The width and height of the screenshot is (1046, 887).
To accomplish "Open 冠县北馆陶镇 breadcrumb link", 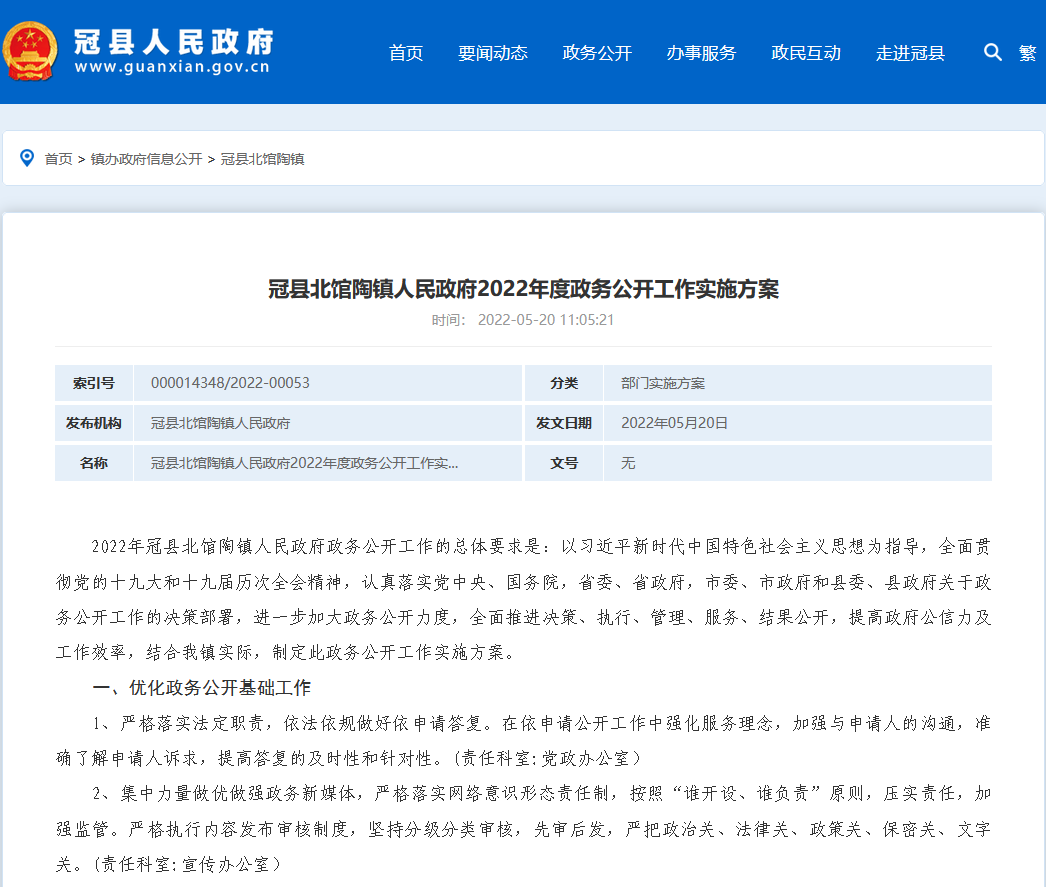I will click(x=262, y=159).
